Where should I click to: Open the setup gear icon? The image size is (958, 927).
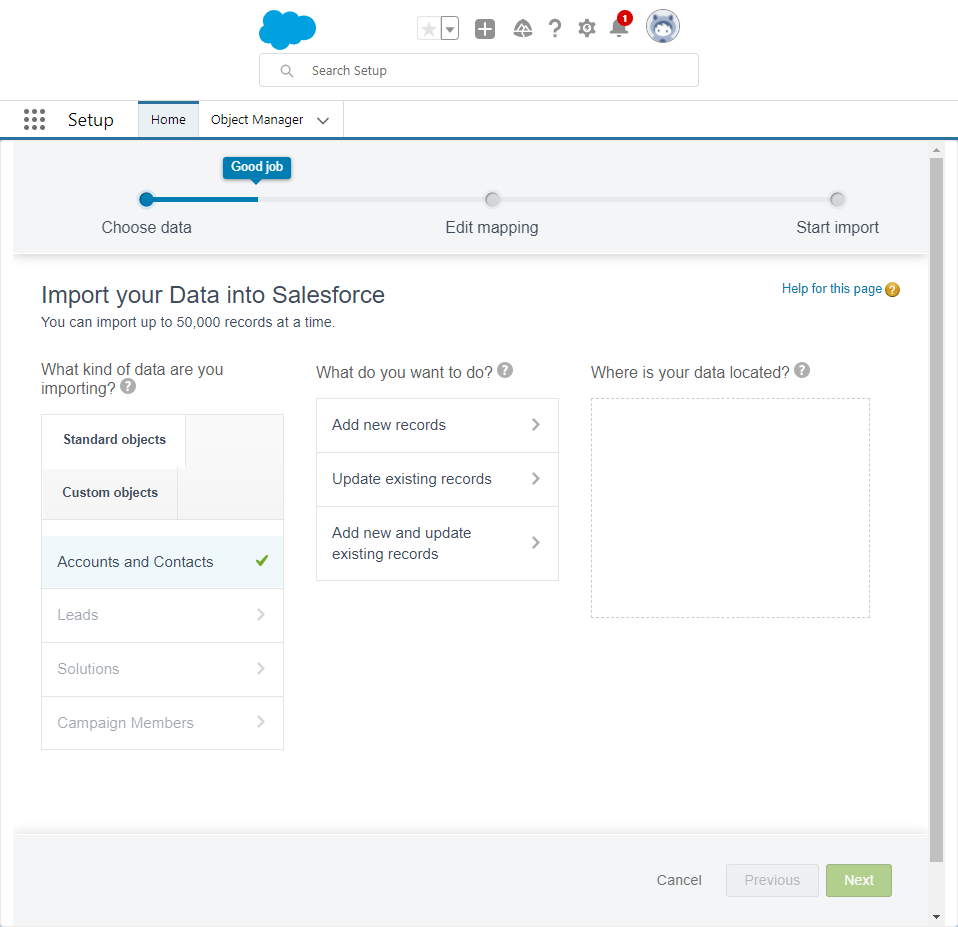point(587,29)
